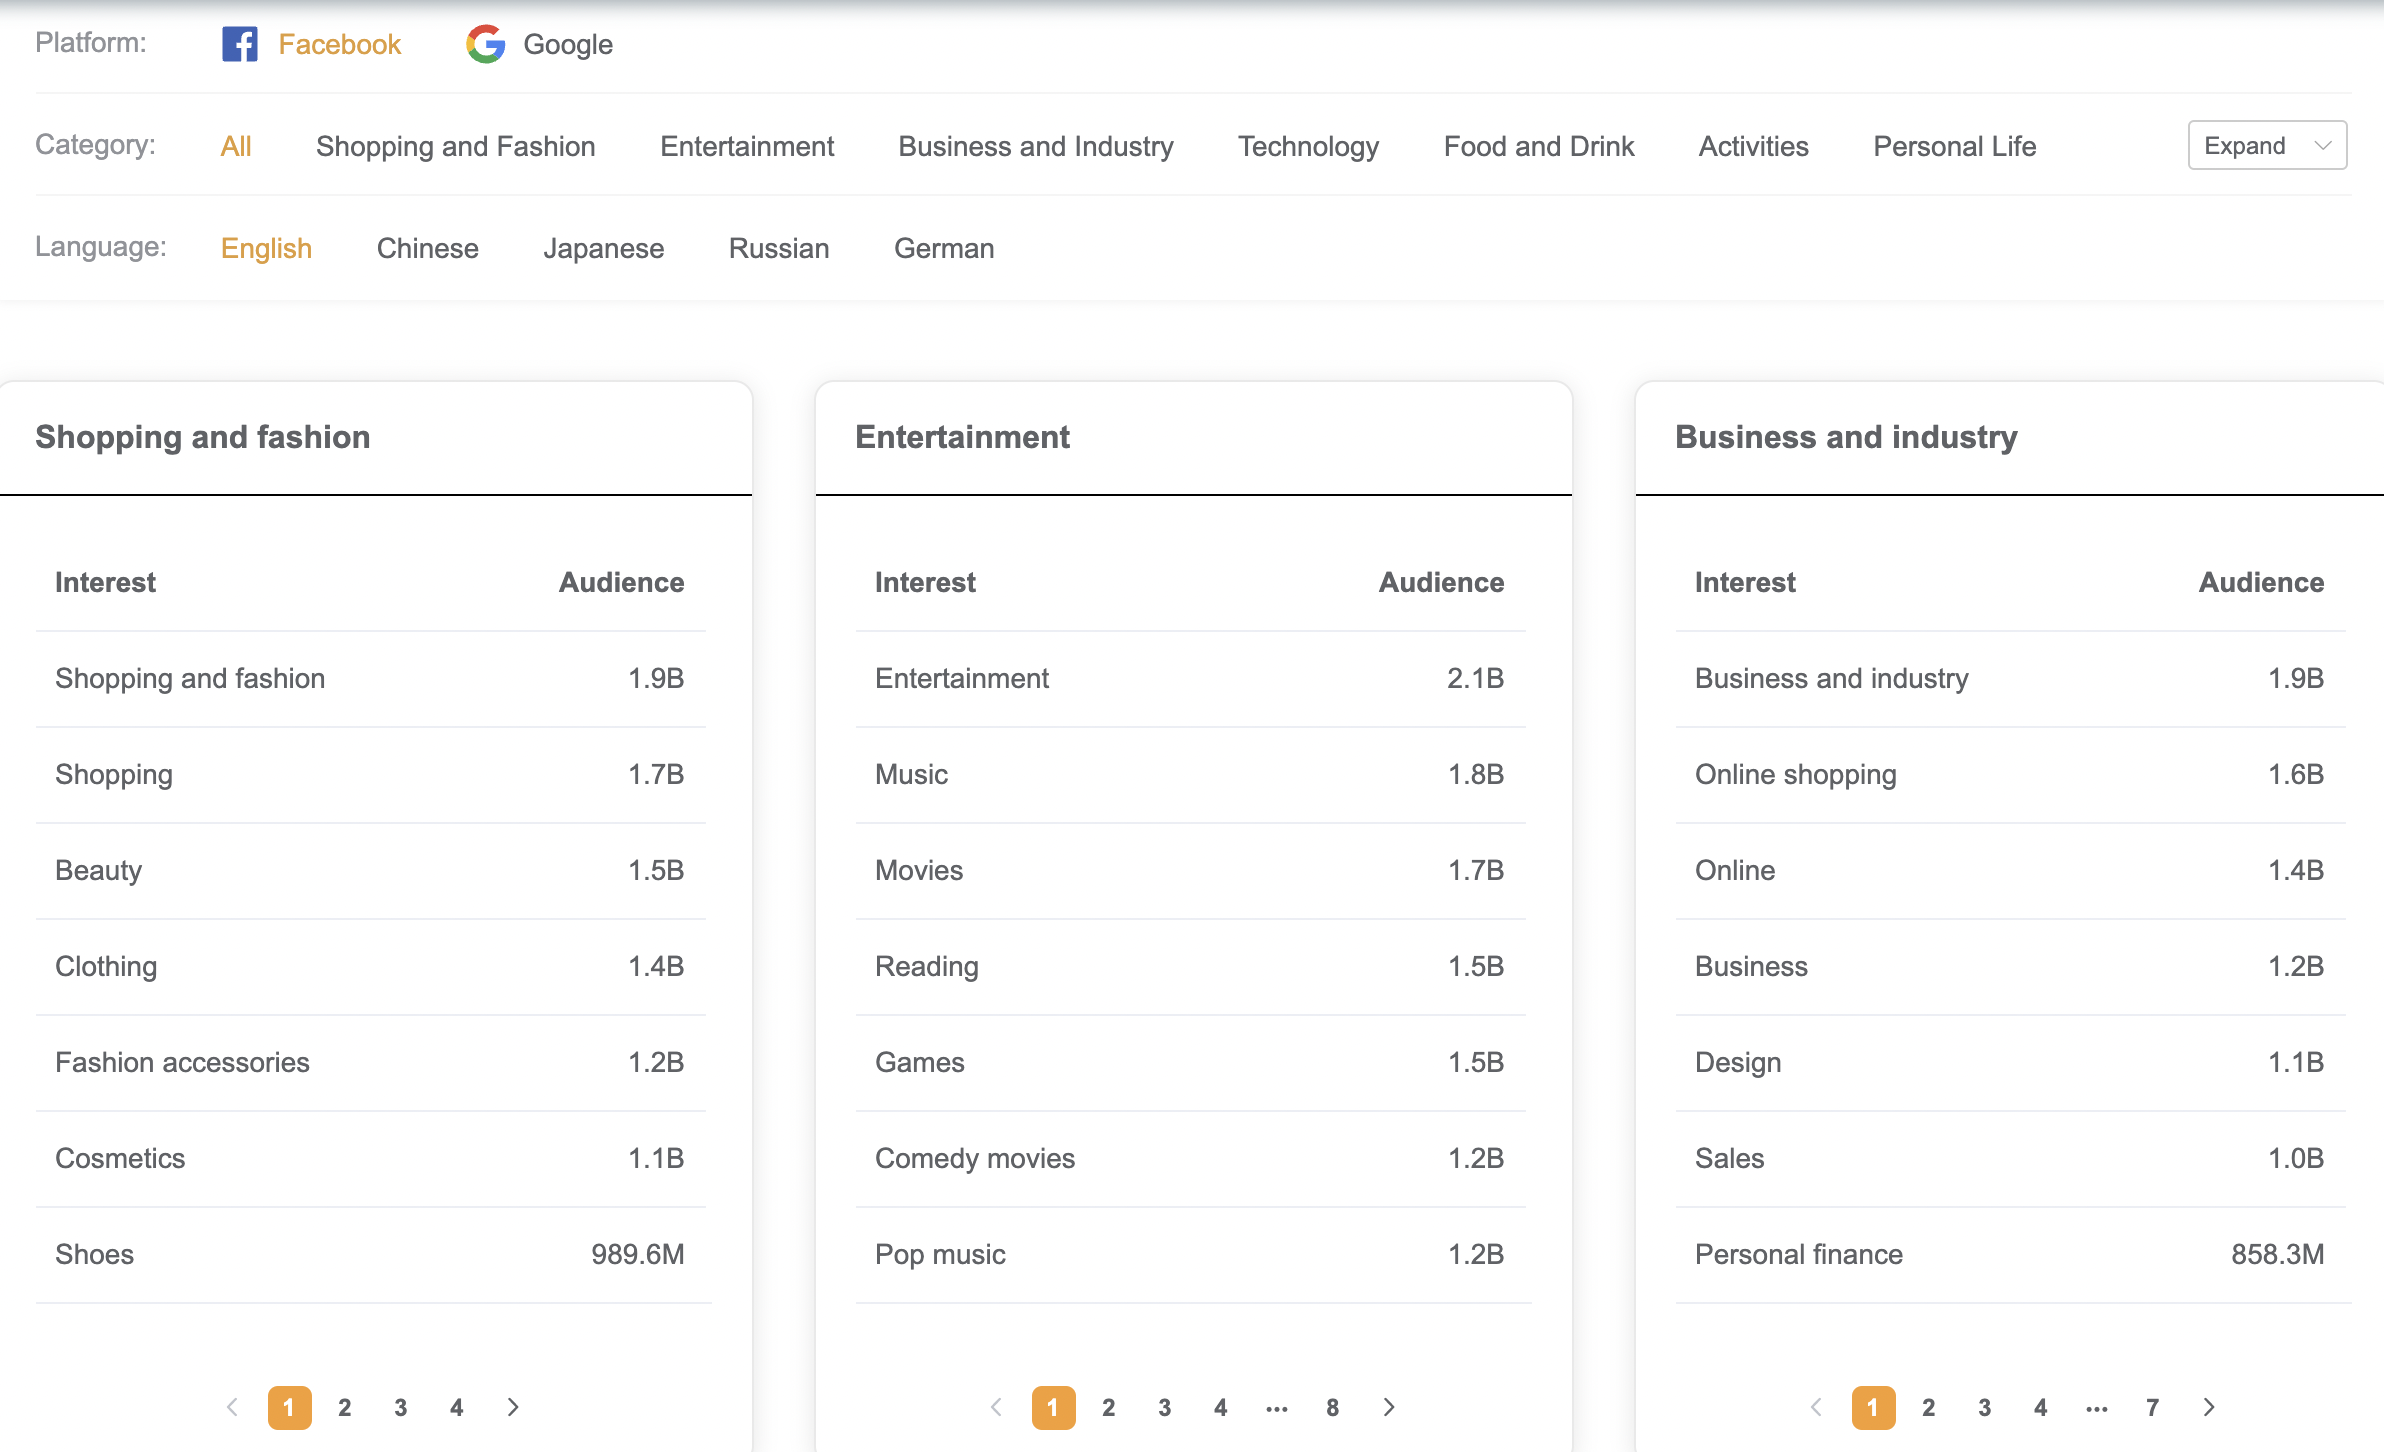2384x1452 pixels.
Task: Filter by Technology category
Action: (x=1308, y=146)
